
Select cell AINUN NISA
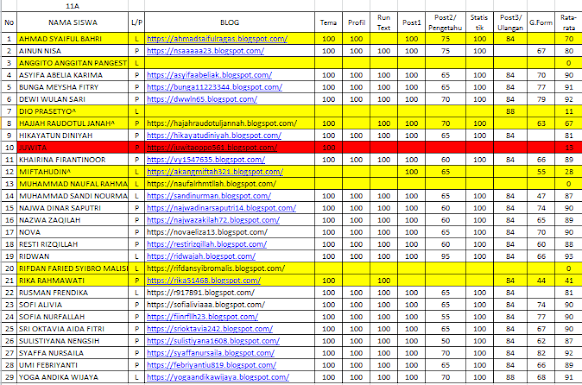coord(73,51)
